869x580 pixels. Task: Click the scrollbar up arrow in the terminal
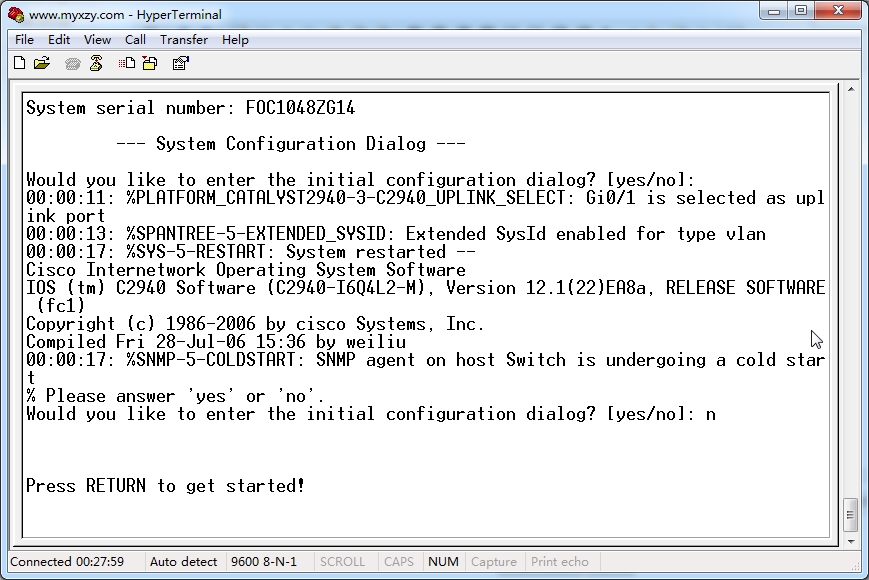coord(850,90)
